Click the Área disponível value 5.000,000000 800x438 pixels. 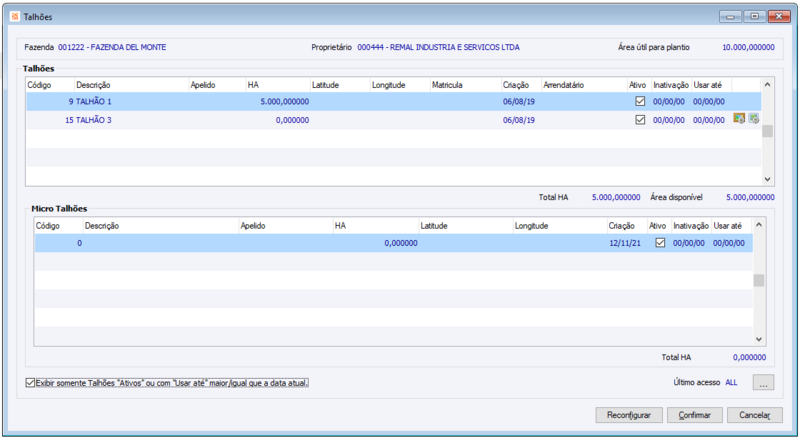[750, 197]
